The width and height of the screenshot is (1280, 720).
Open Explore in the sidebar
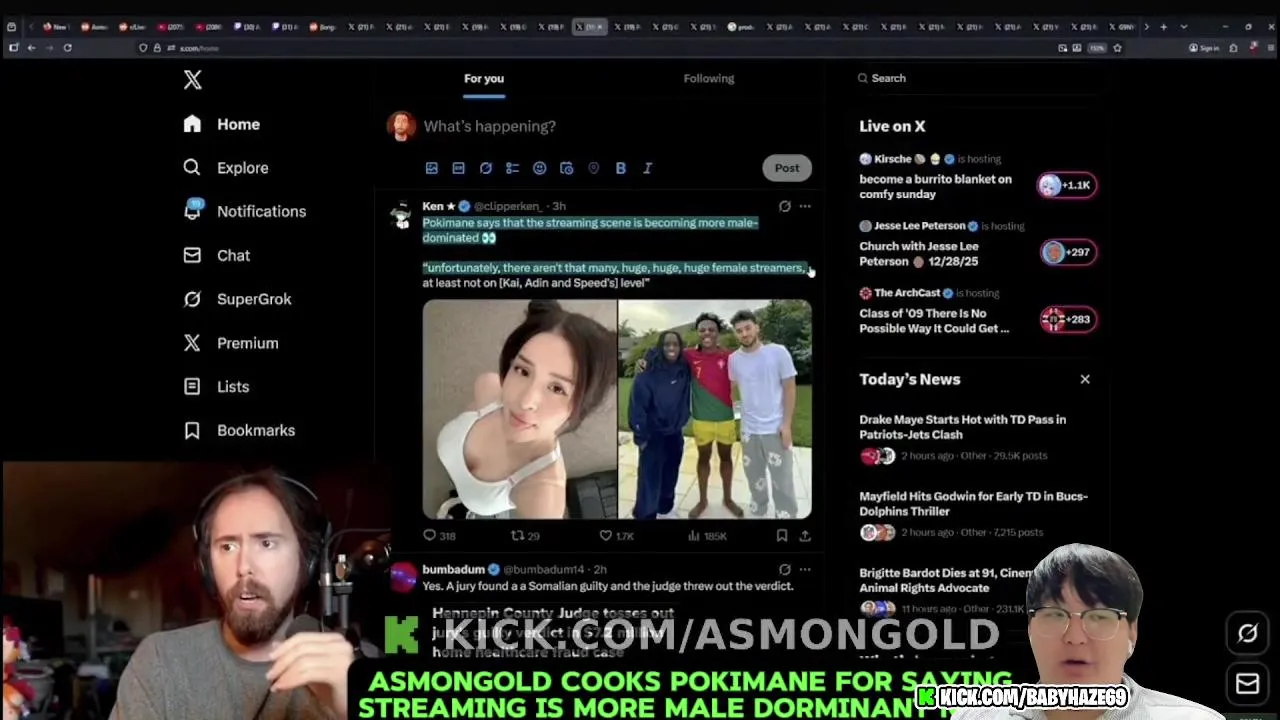(226, 168)
